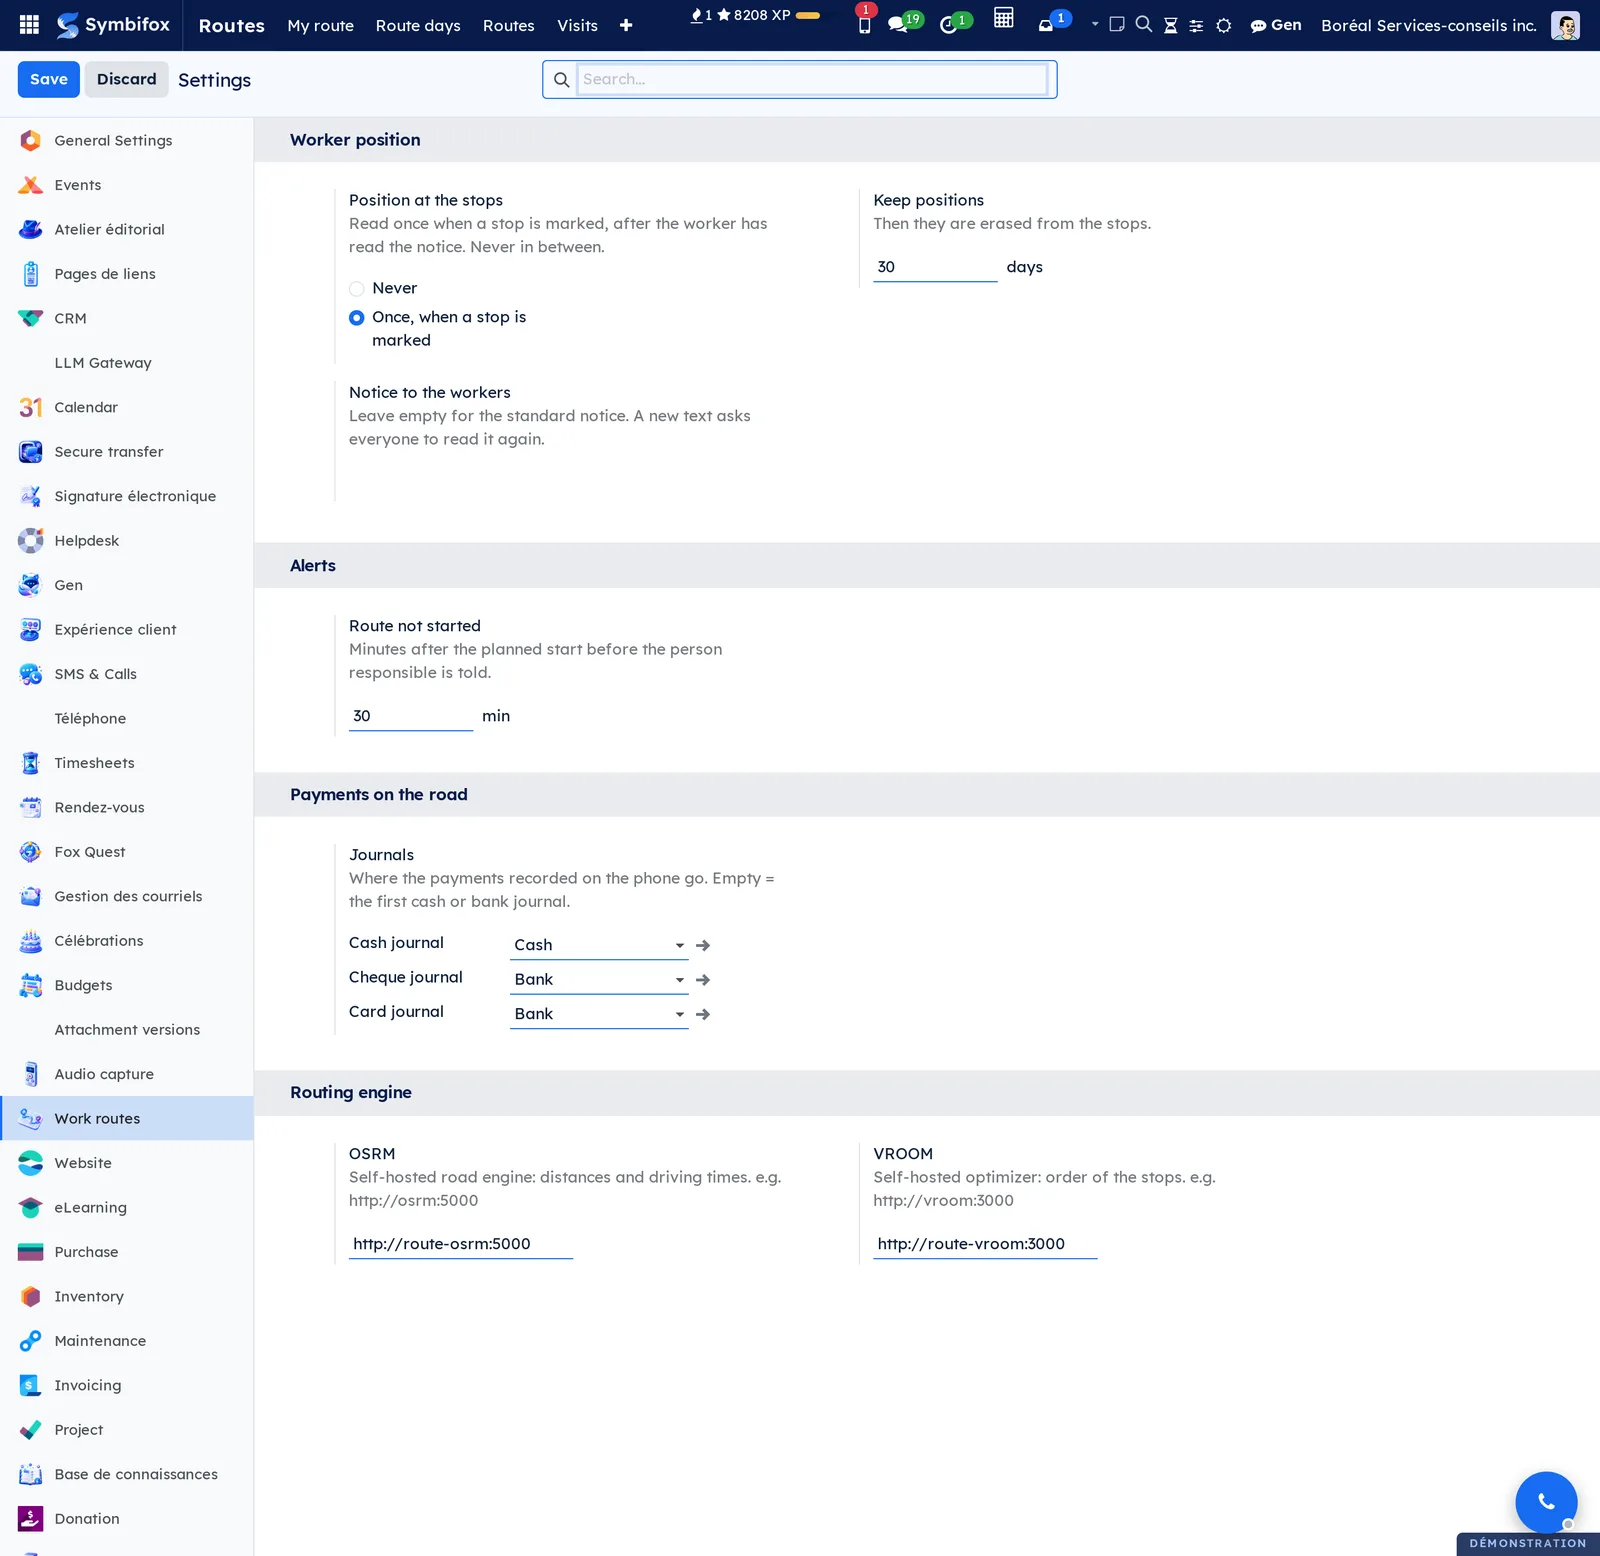Open the Routes menu item next to Route days

tap(509, 25)
